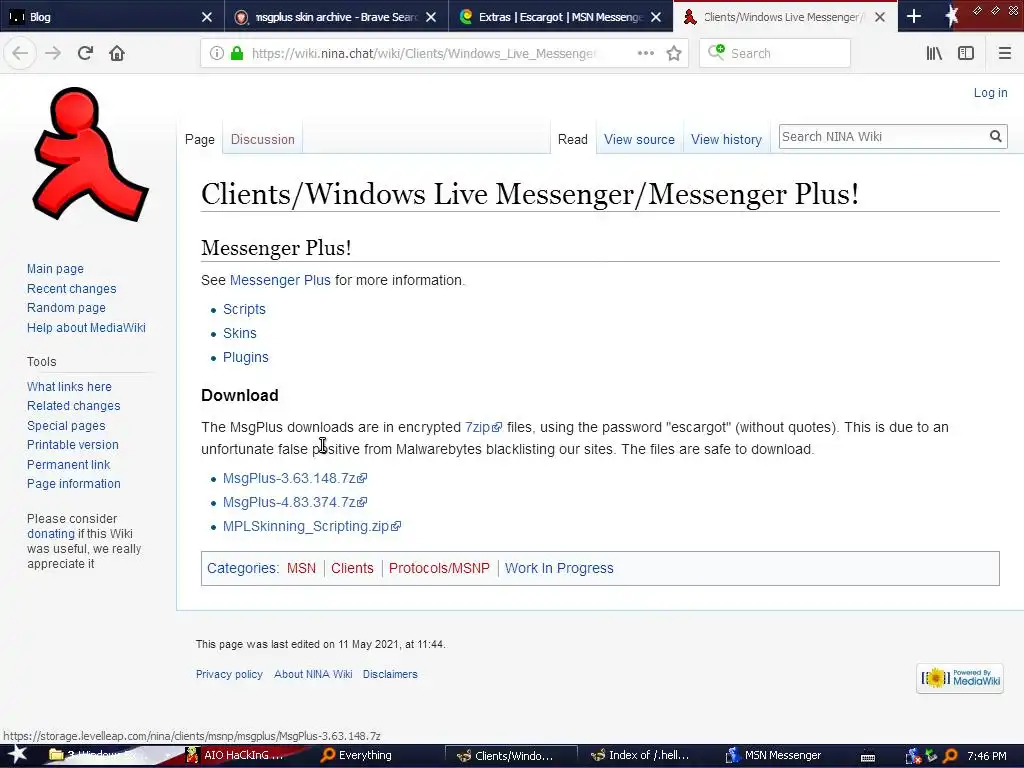Open Page information link
The height and width of the screenshot is (768, 1024).
point(74,484)
